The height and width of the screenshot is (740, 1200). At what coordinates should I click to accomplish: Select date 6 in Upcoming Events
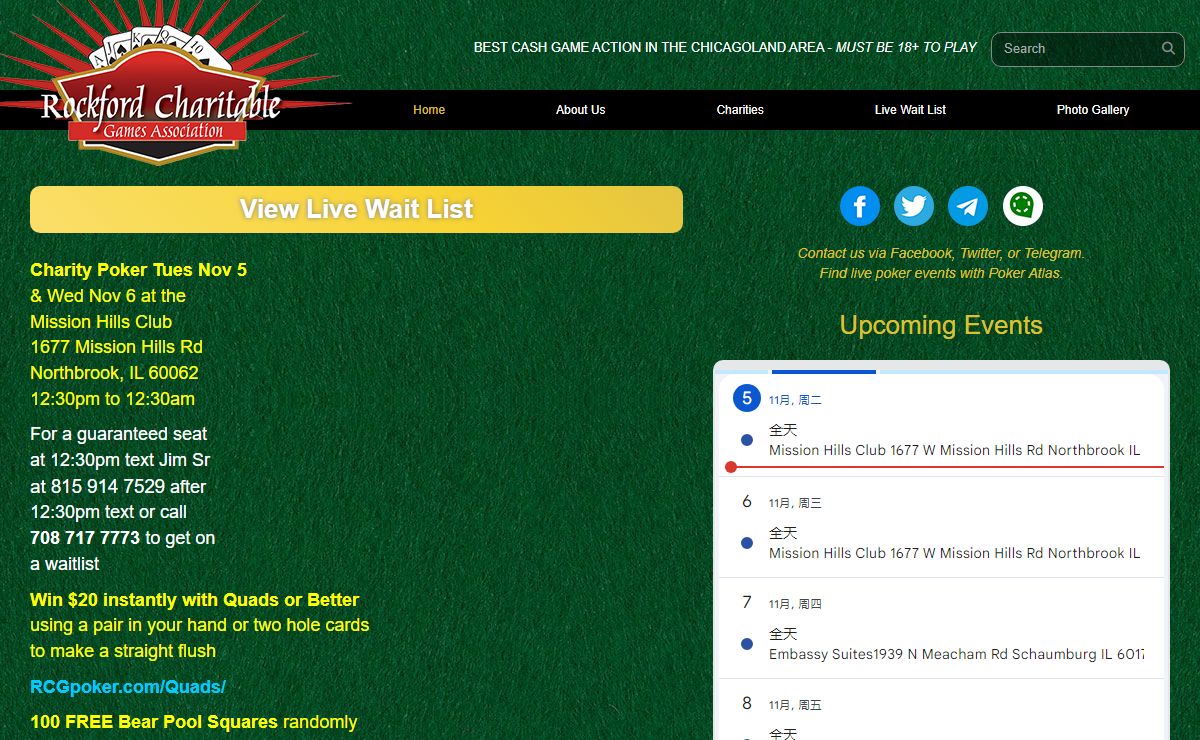point(747,501)
